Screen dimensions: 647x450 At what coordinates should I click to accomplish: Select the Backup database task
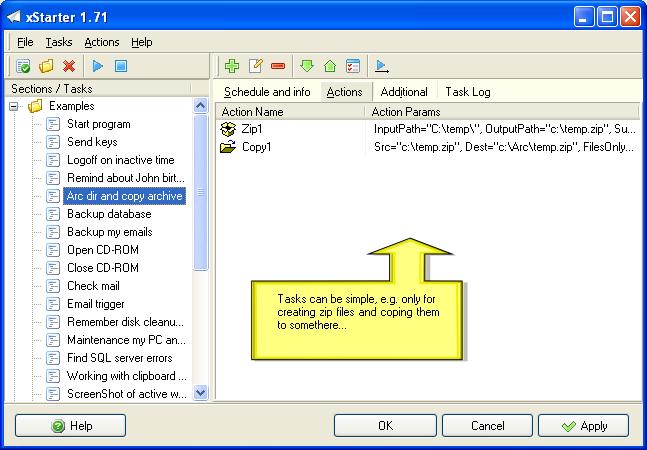(109, 214)
